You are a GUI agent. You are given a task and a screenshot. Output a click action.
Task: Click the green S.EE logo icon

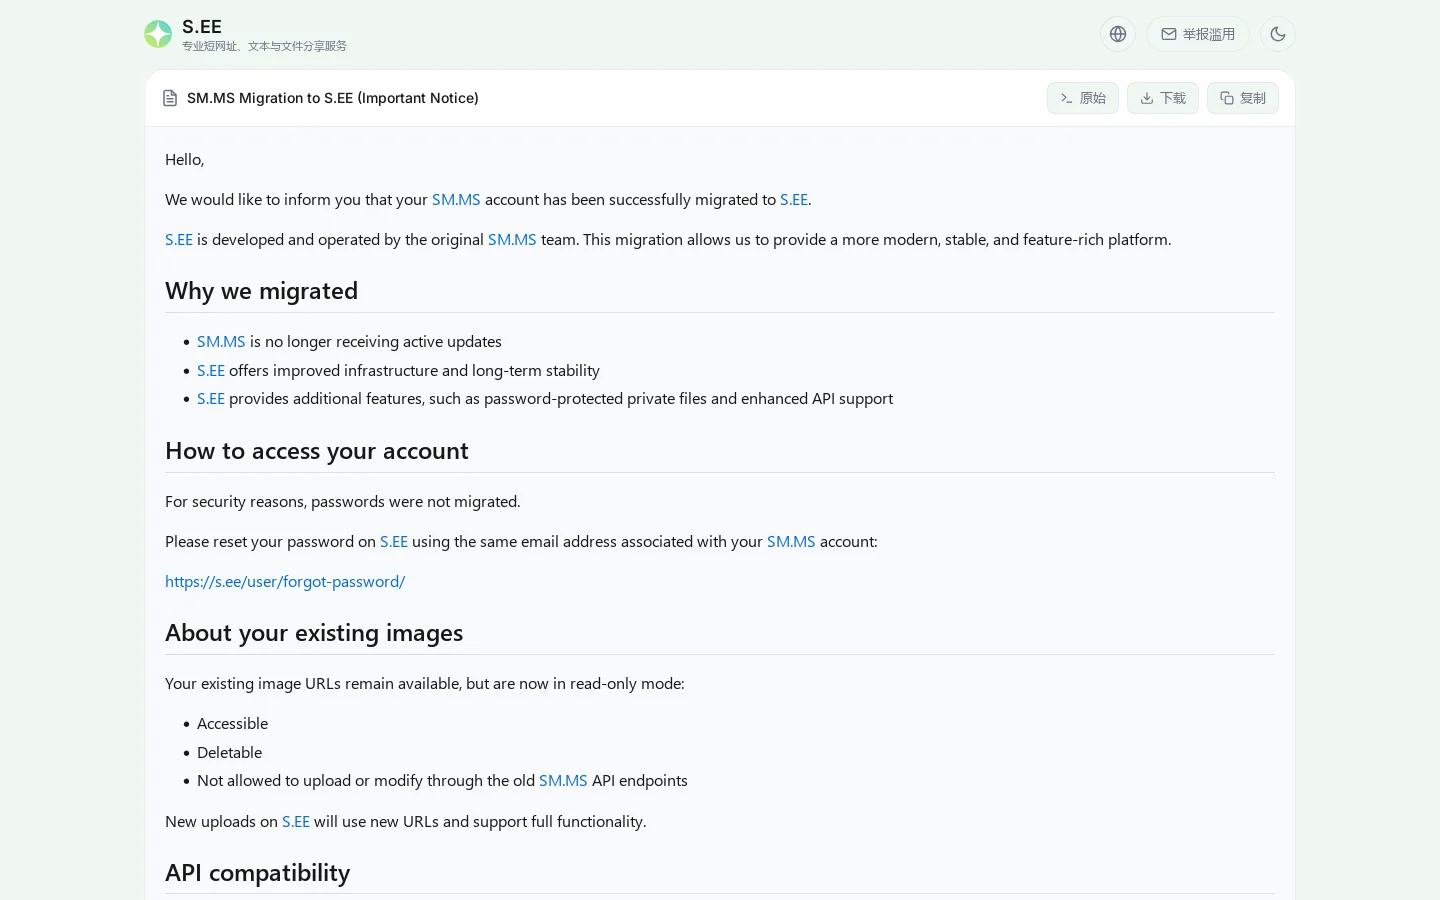tap(158, 34)
